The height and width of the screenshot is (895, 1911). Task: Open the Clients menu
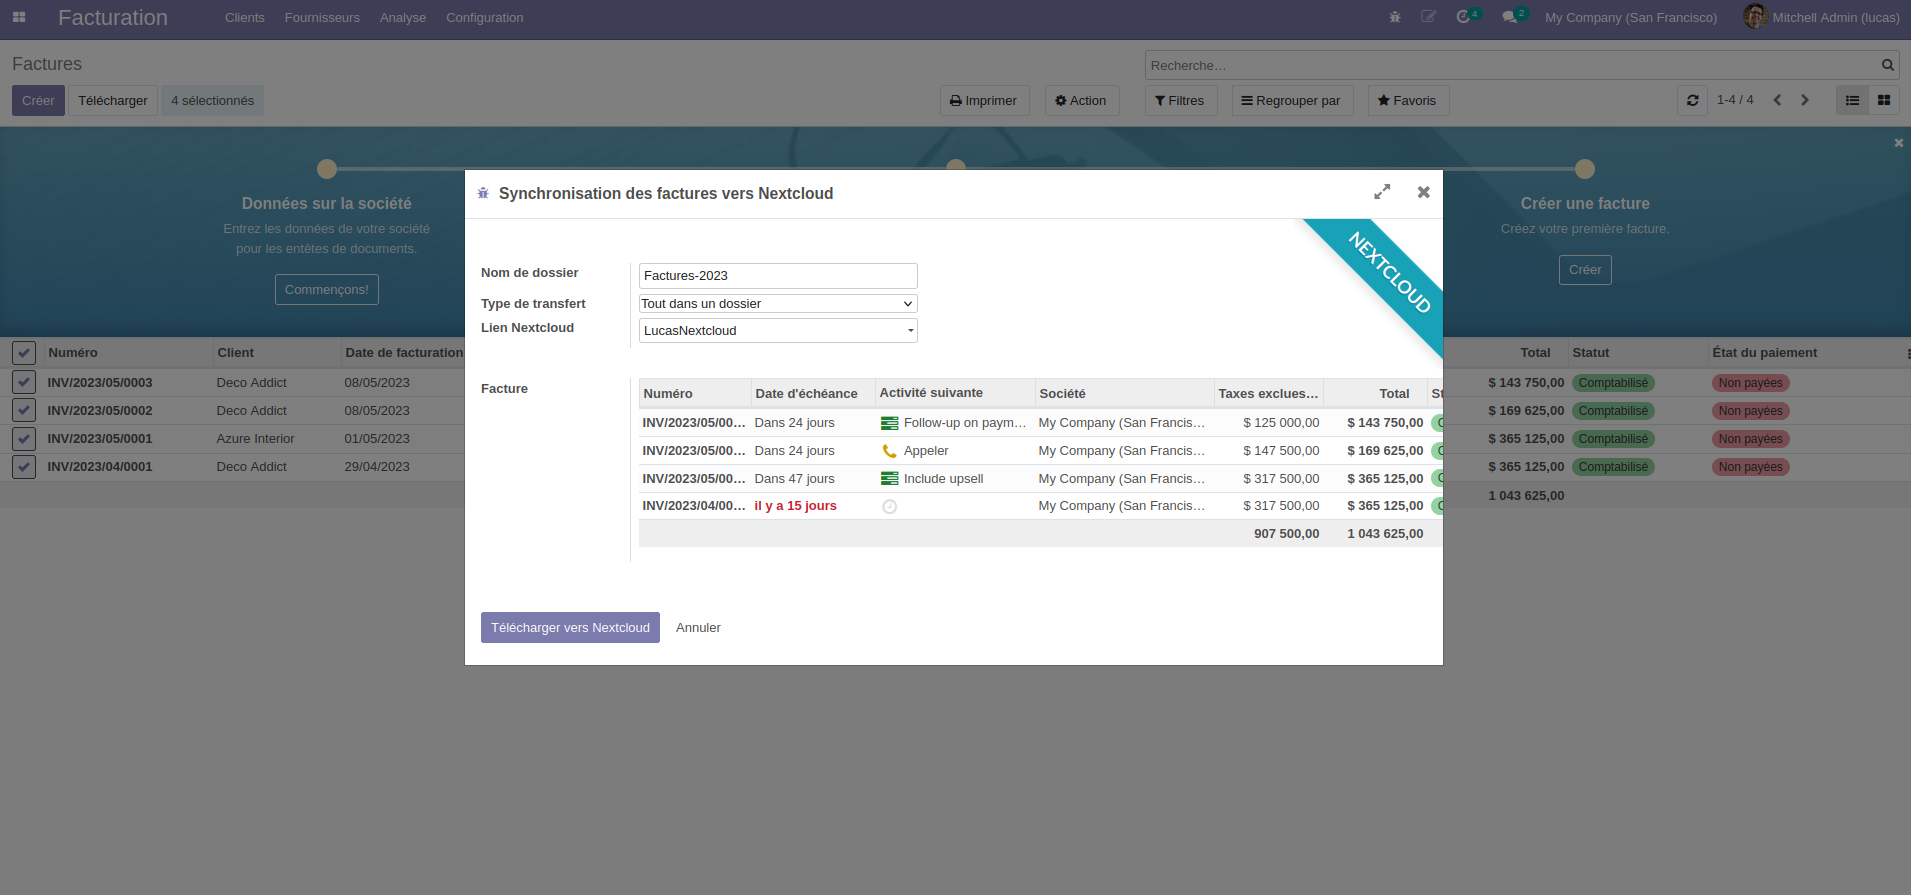245,17
